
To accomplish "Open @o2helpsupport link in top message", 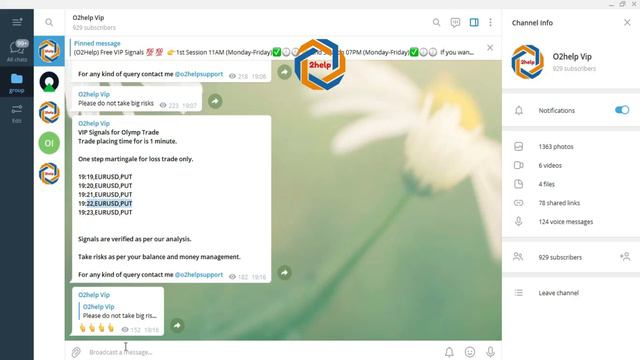I will [199, 74].
